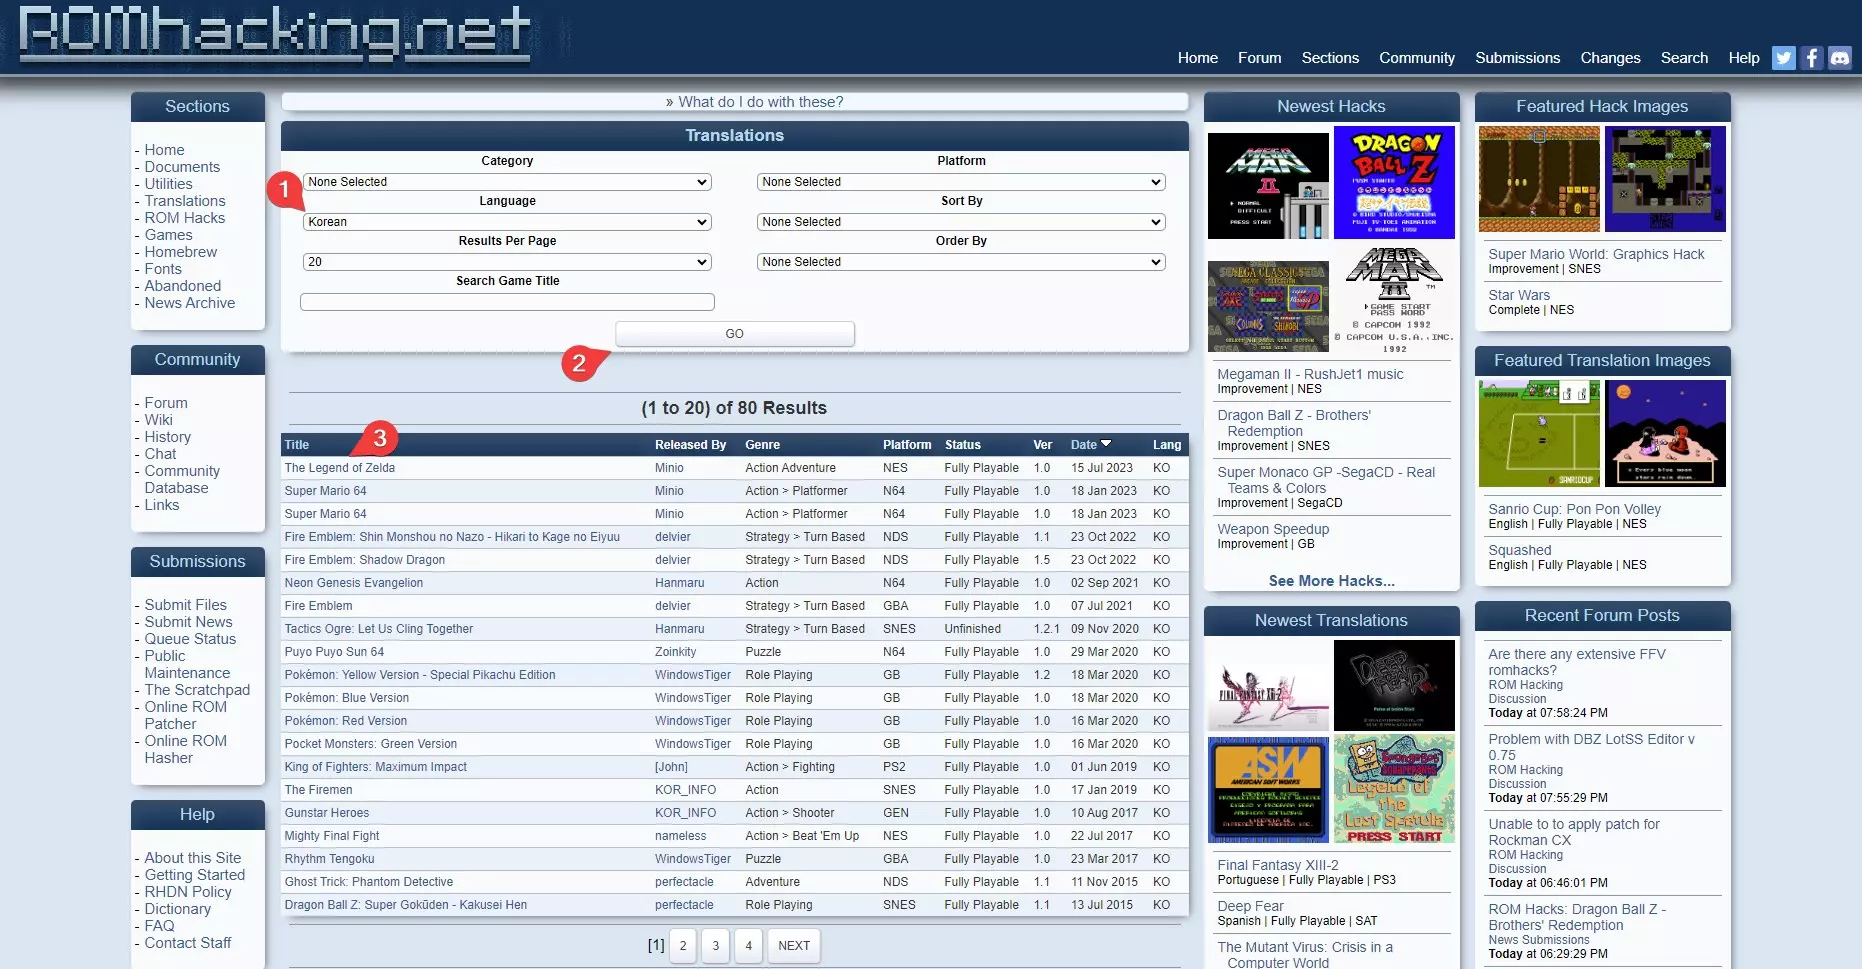Open Results Per Page dropdown
Image resolution: width=1862 pixels, height=969 pixels.
pos(507,262)
